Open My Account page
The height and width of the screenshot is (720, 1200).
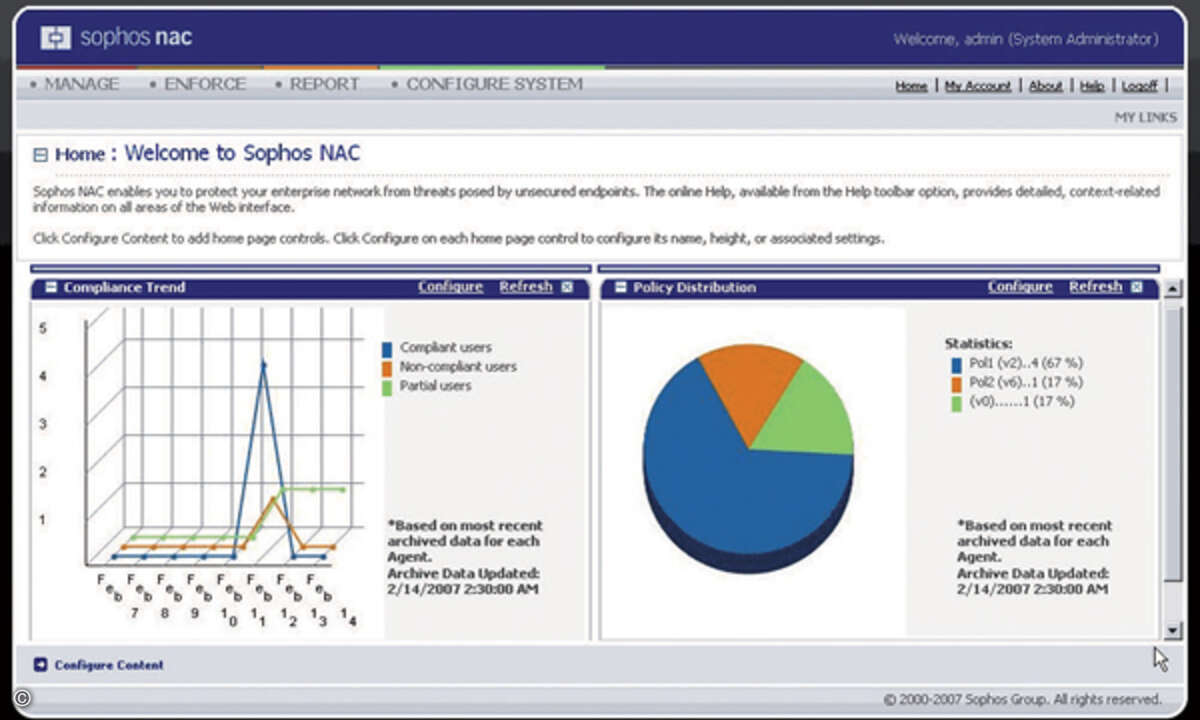[x=978, y=86]
